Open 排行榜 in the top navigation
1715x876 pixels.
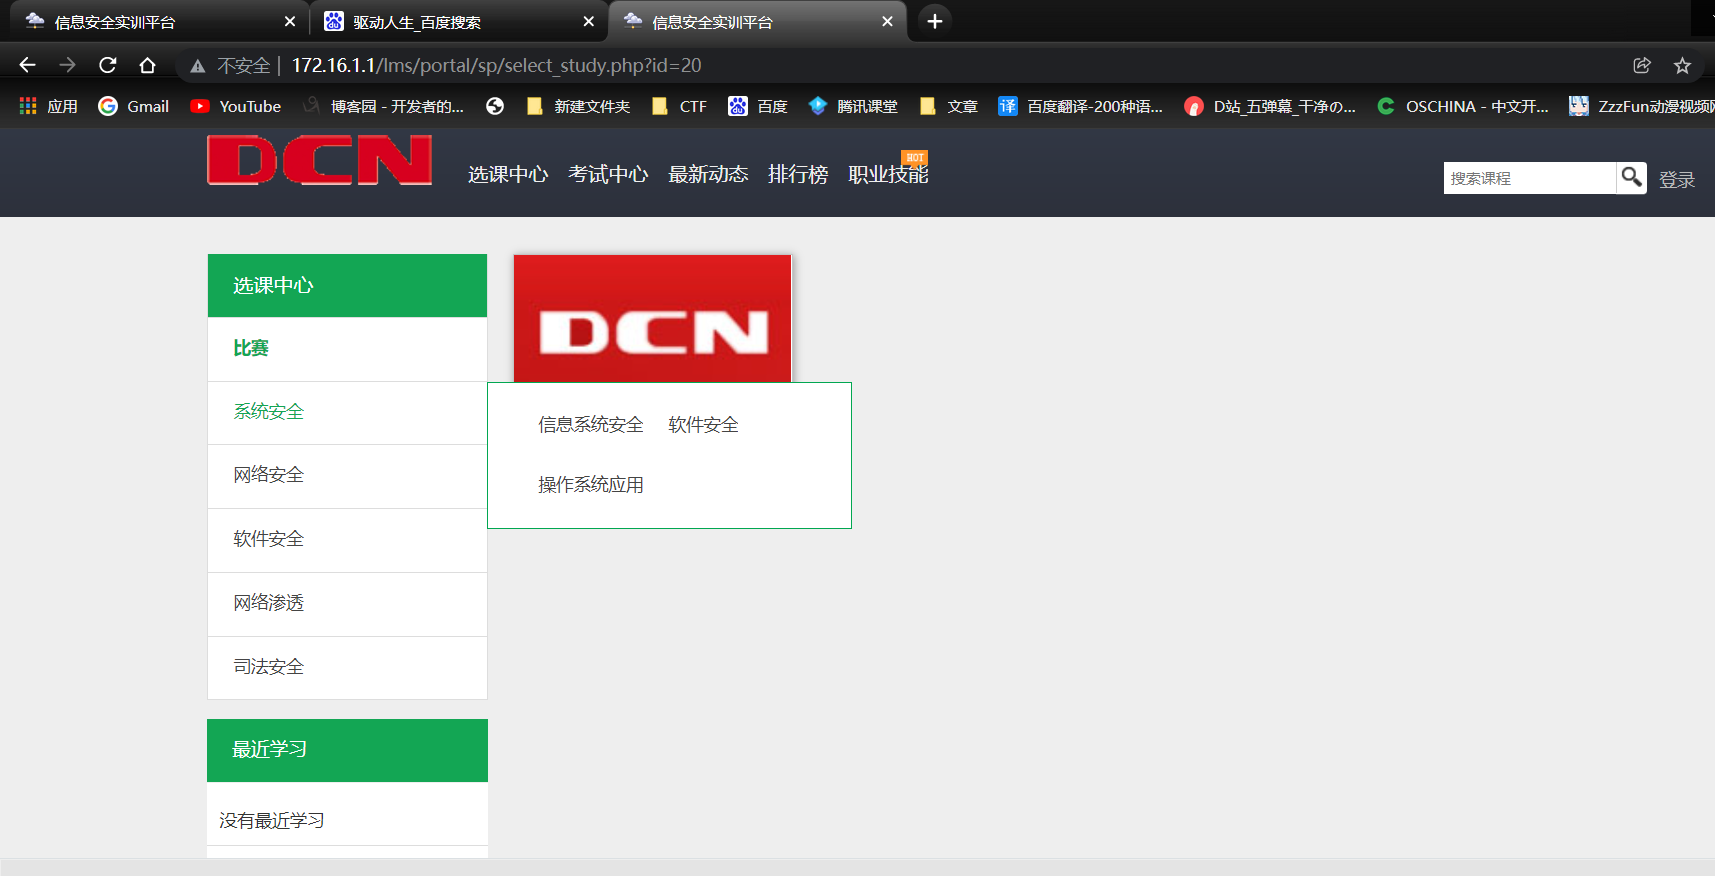tap(798, 174)
